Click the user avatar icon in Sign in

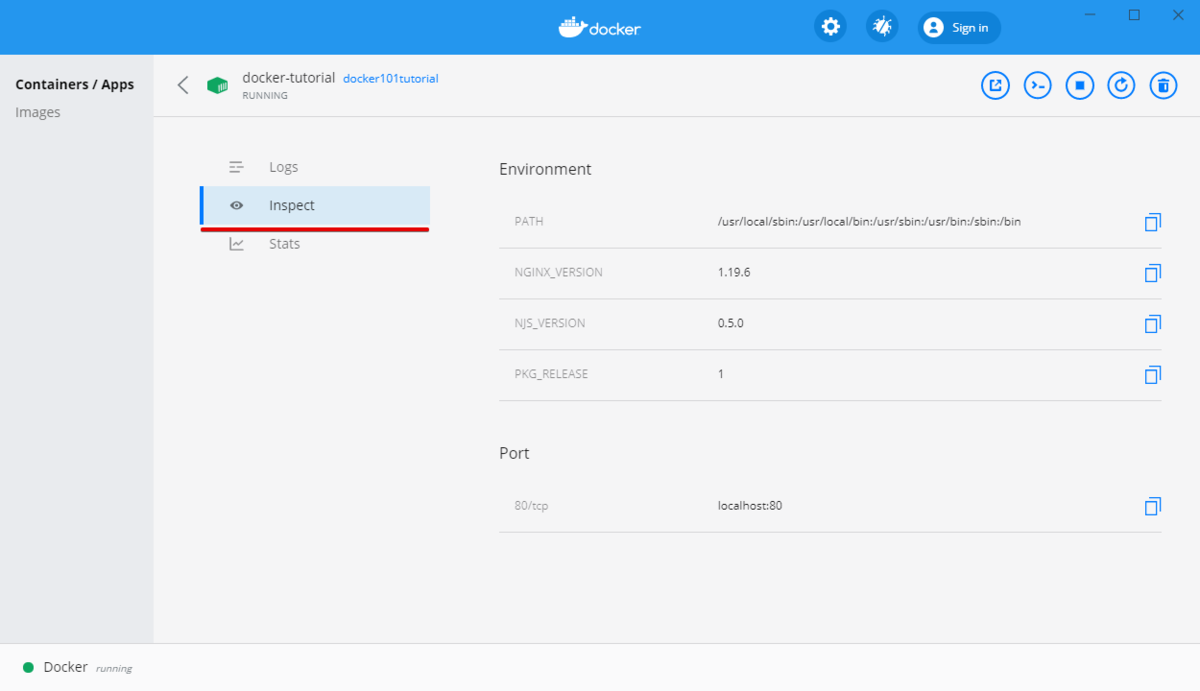point(933,27)
